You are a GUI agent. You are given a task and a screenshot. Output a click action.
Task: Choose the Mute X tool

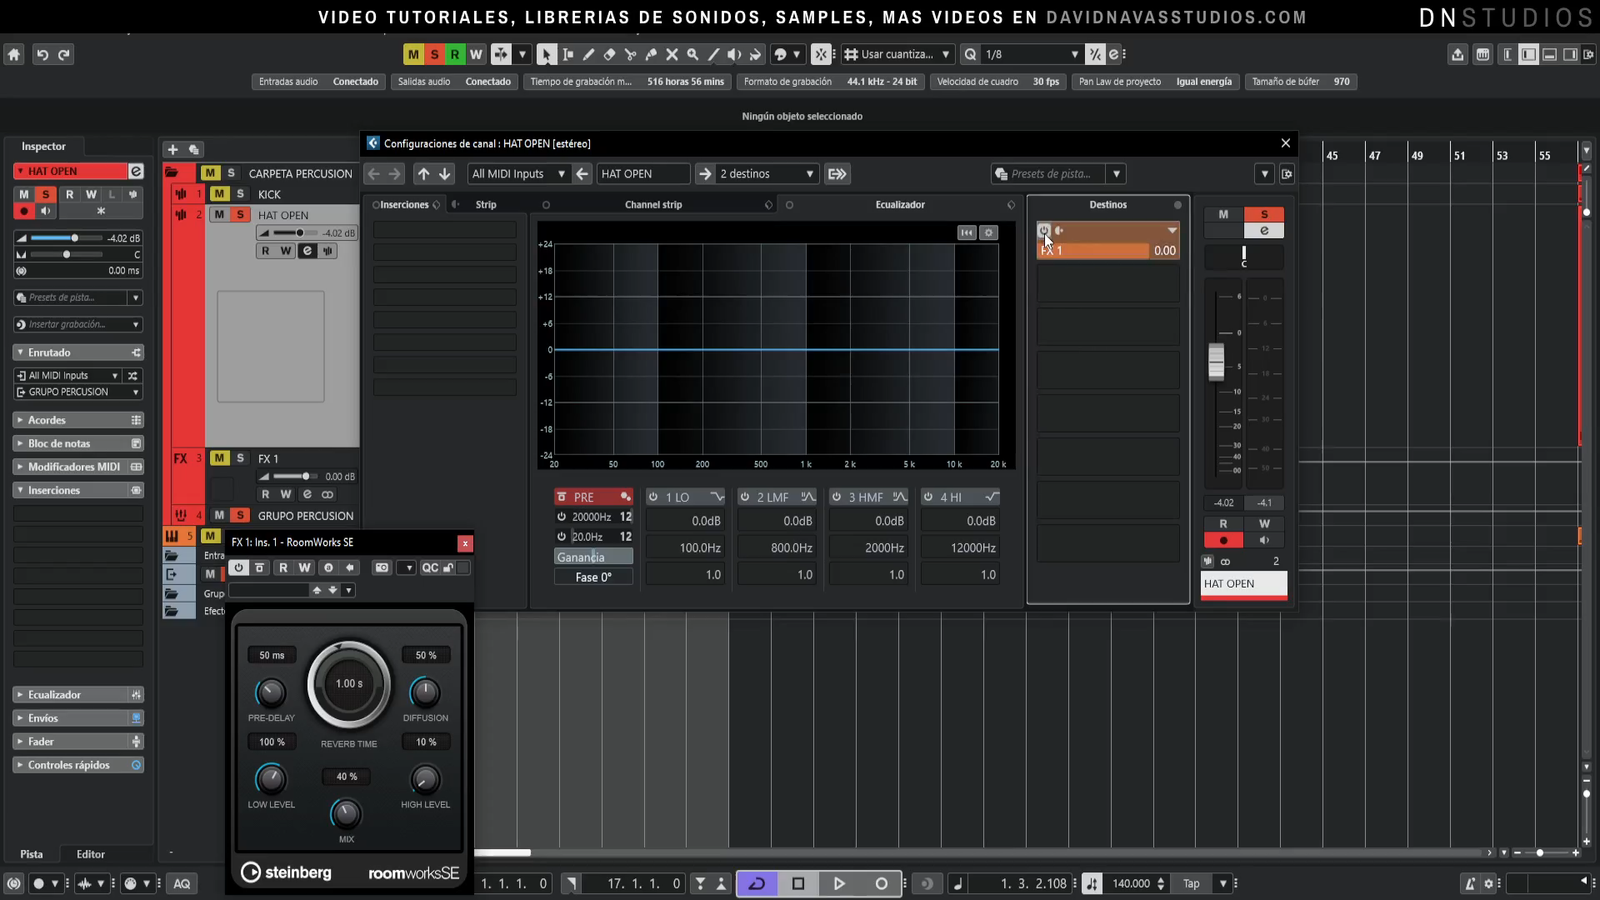coord(672,55)
